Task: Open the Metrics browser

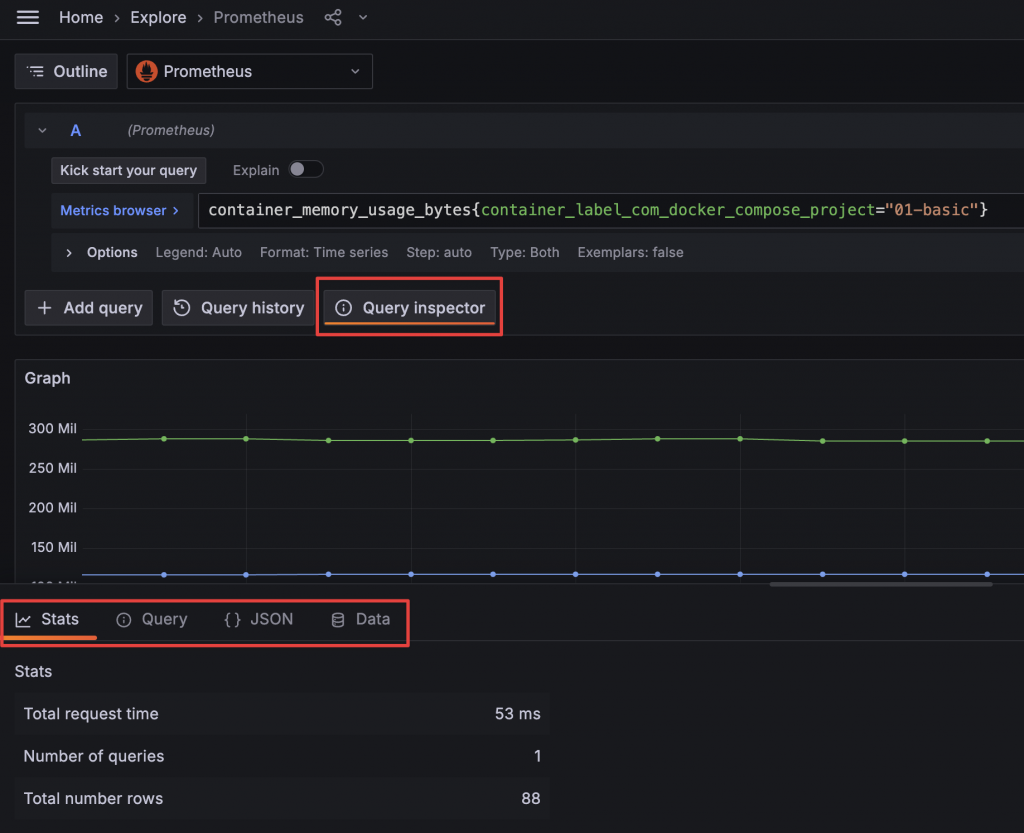Action: tap(120, 210)
